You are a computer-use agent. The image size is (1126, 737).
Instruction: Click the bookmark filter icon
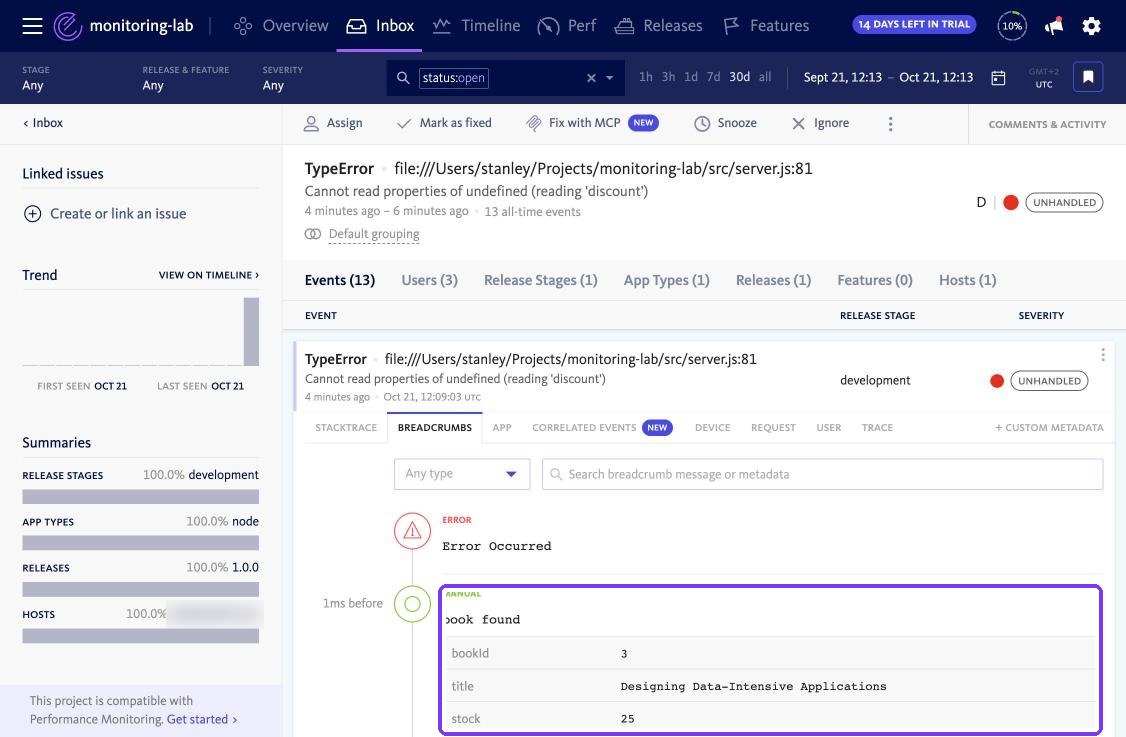click(1088, 77)
